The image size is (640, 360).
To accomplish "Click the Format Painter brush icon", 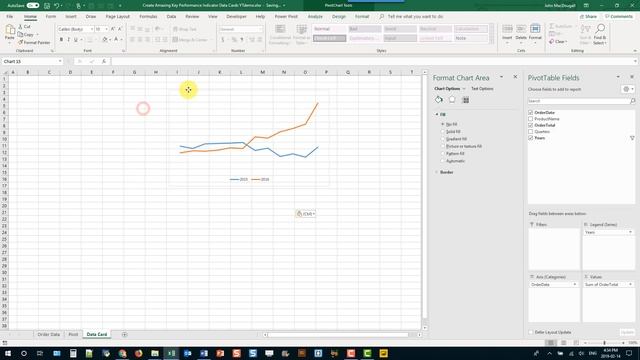I will 20,42.
